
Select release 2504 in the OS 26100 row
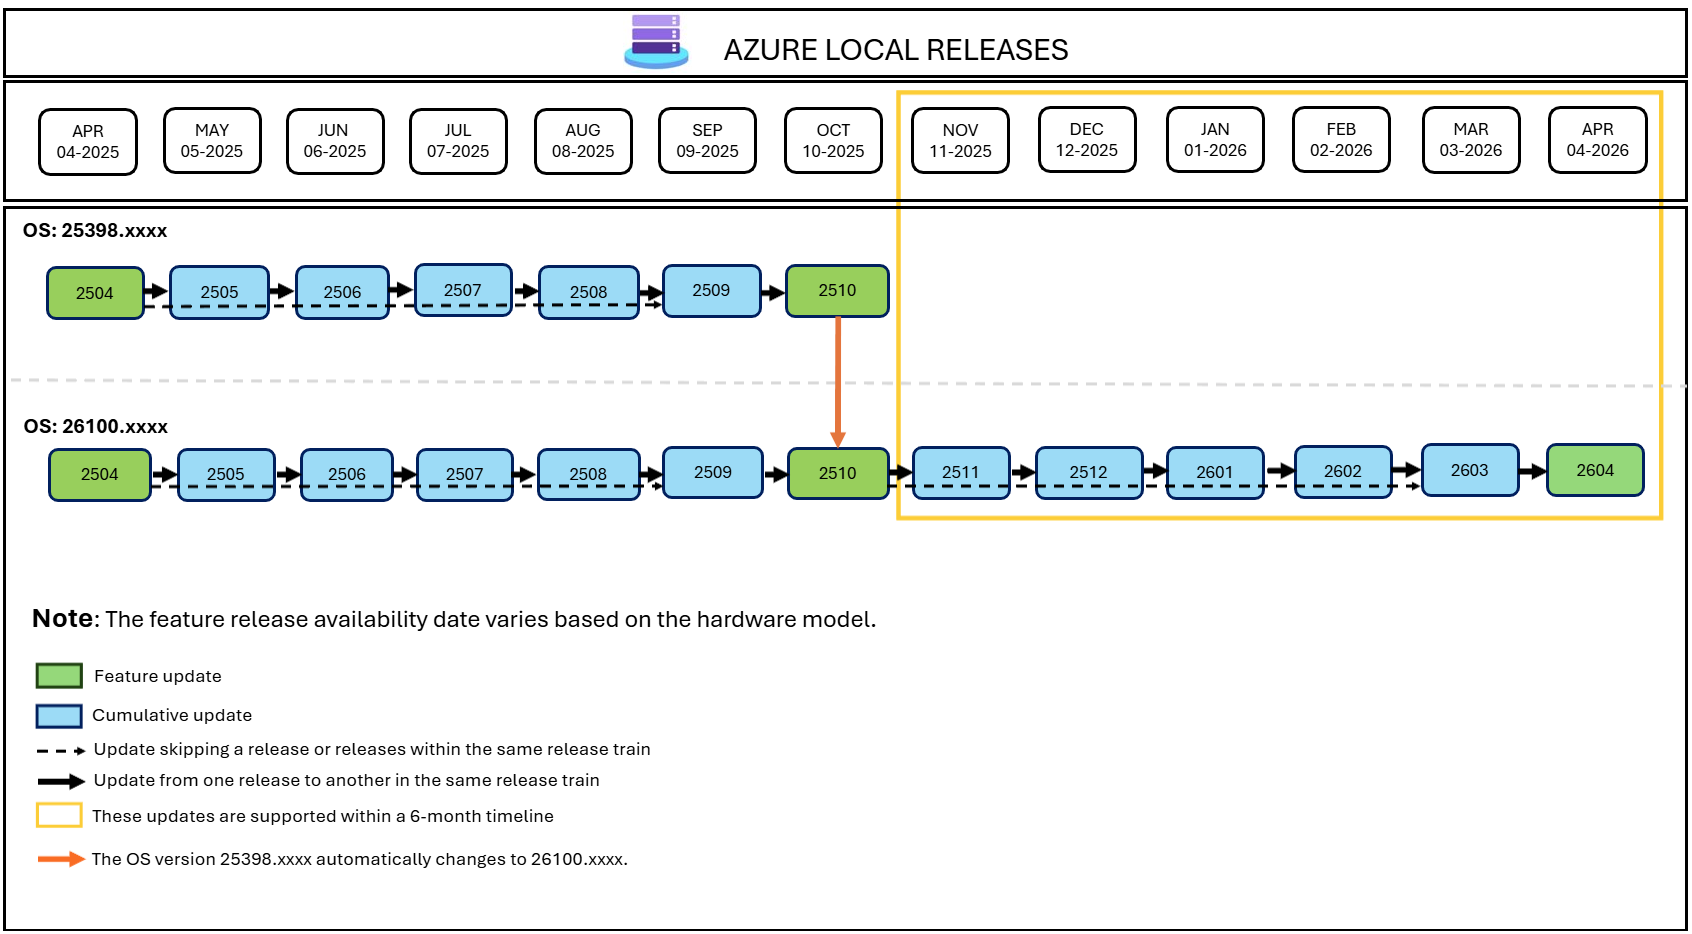[x=100, y=474]
